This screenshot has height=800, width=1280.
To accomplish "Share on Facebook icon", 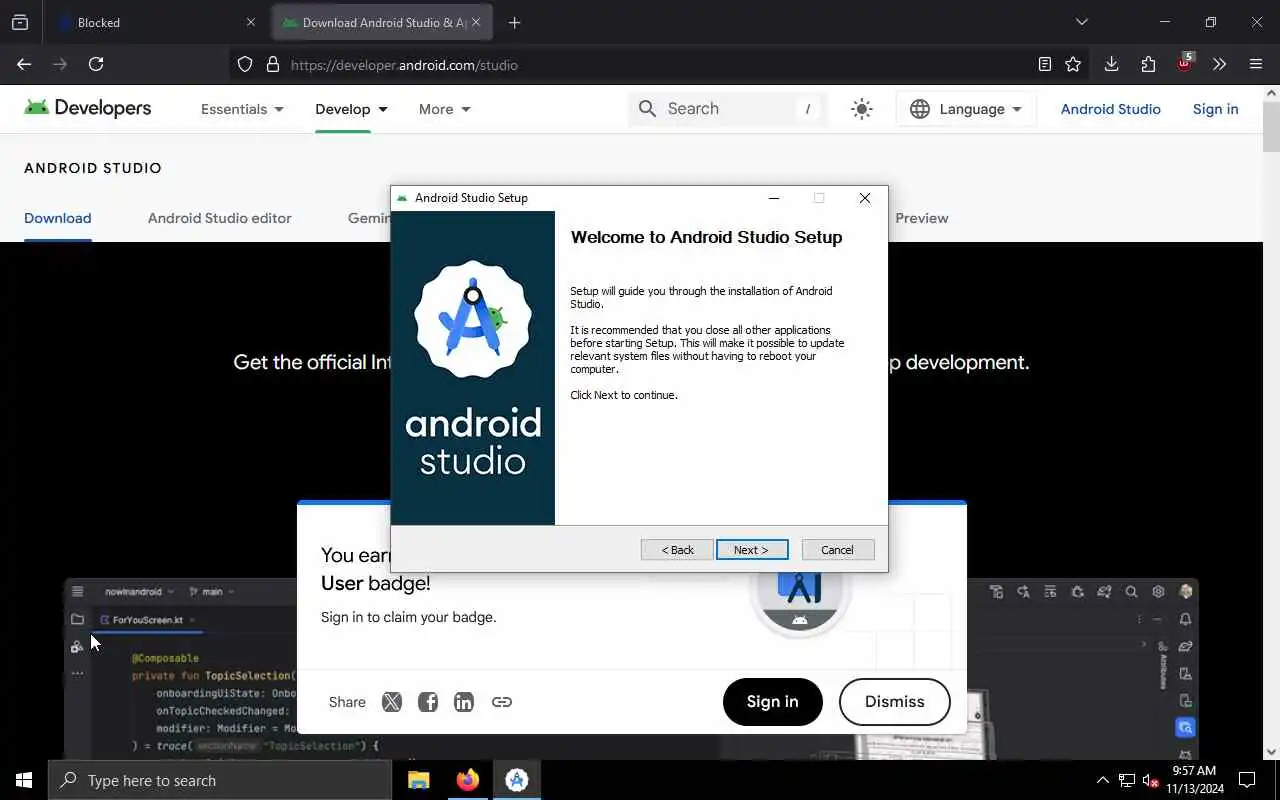I will pyautogui.click(x=428, y=702).
